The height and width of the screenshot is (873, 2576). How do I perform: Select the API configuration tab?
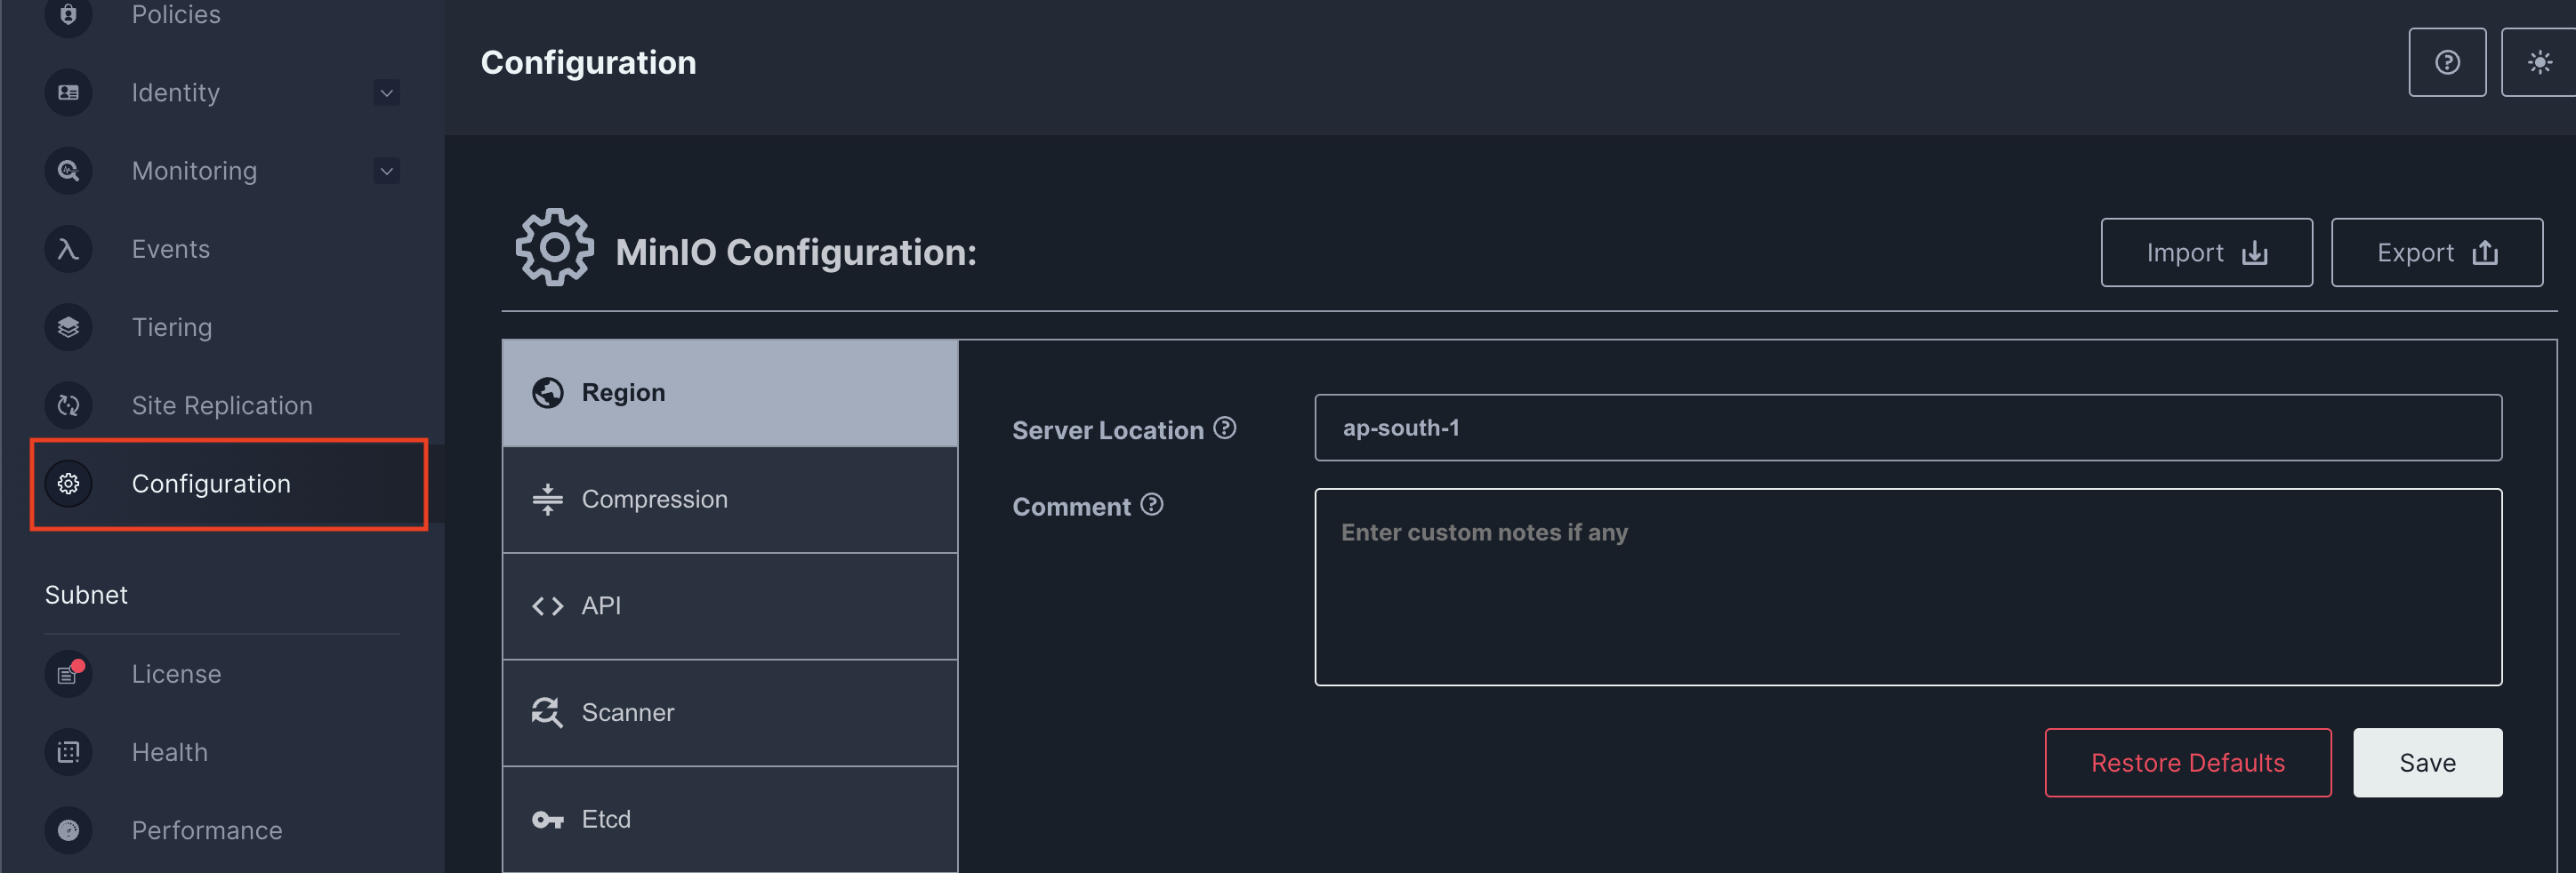click(730, 606)
